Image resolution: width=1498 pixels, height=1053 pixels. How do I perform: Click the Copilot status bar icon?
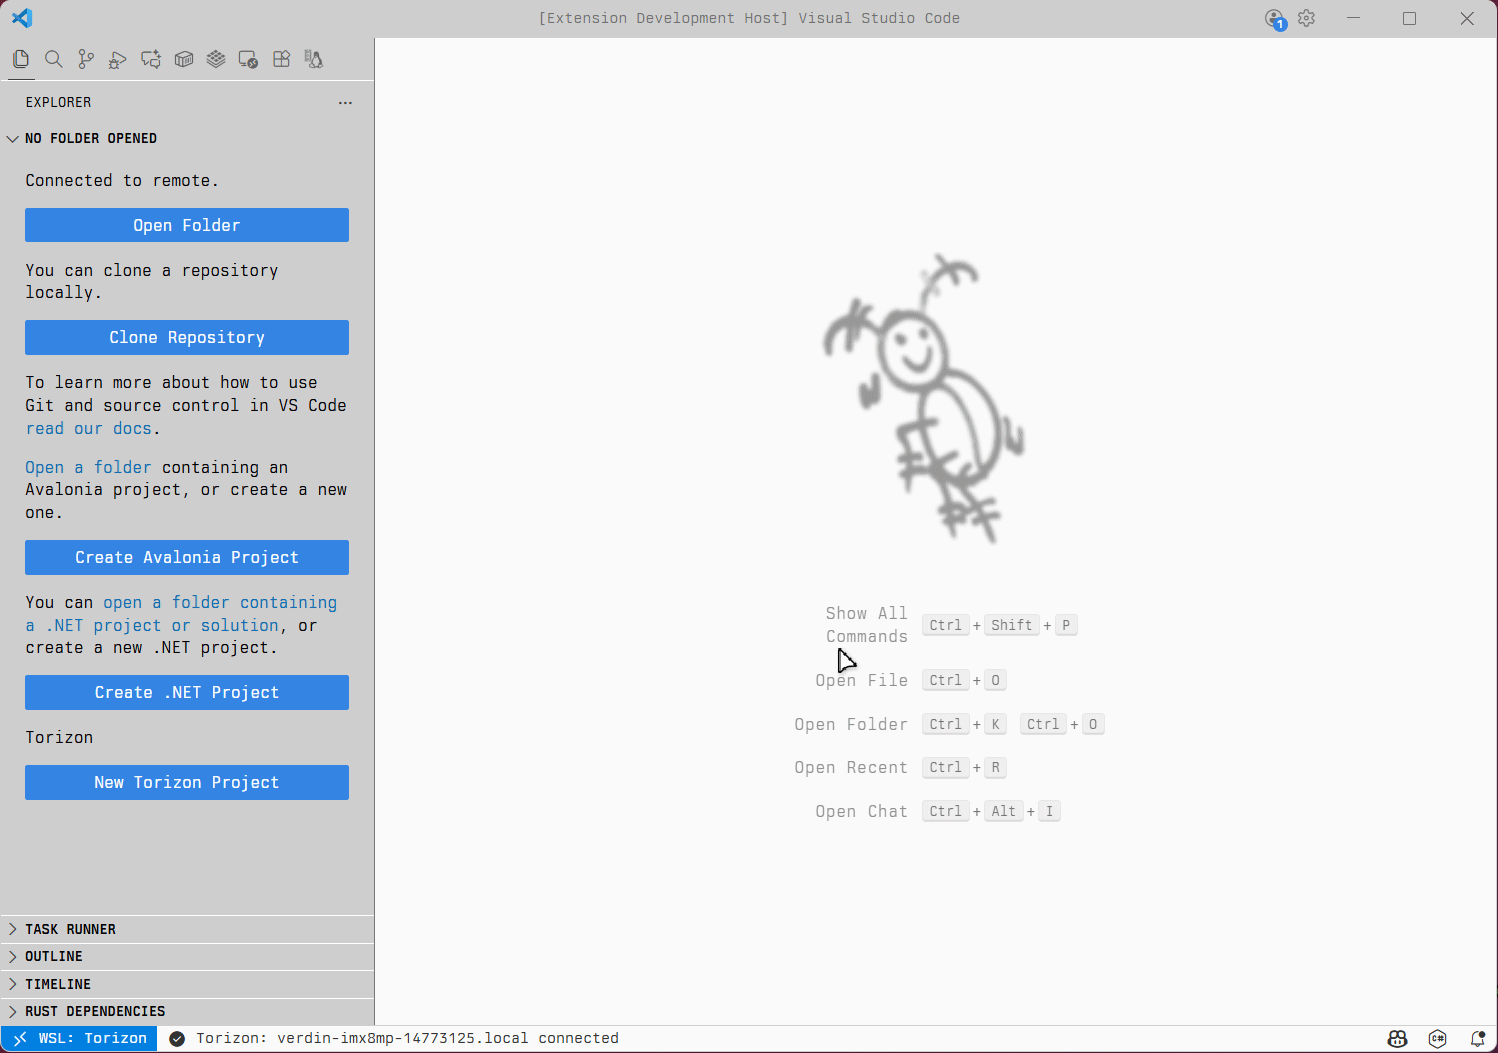click(1398, 1039)
